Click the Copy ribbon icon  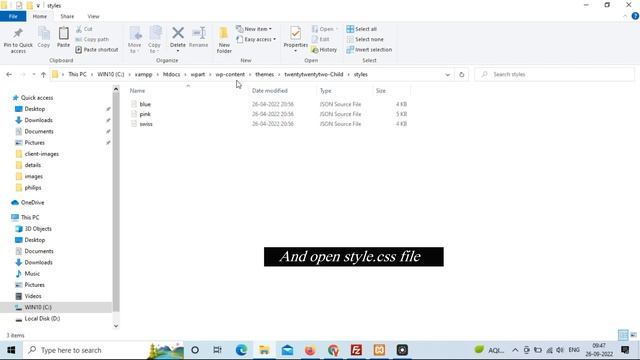tap(44, 33)
